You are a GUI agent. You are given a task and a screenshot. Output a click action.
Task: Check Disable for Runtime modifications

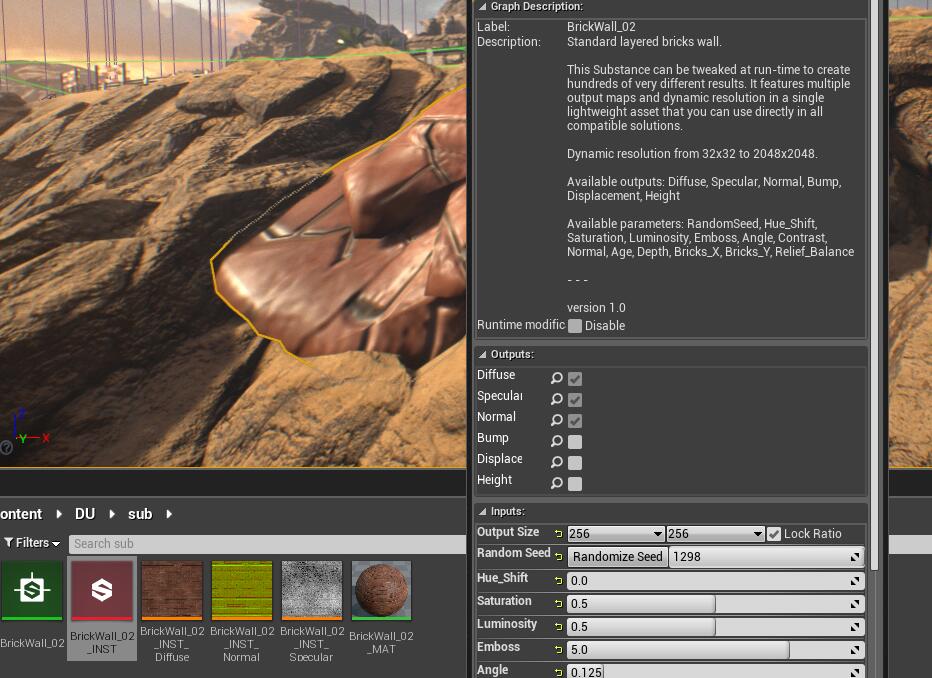pos(575,326)
